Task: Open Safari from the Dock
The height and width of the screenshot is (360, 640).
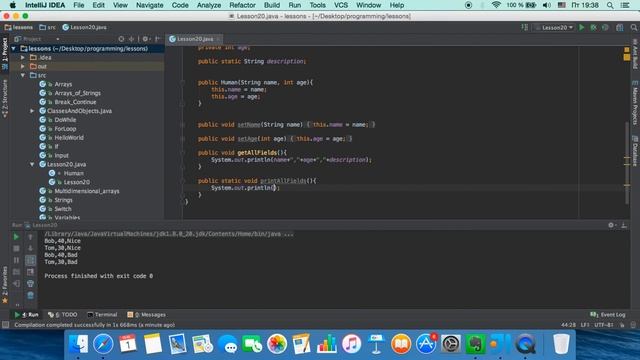Action: [x=103, y=344]
